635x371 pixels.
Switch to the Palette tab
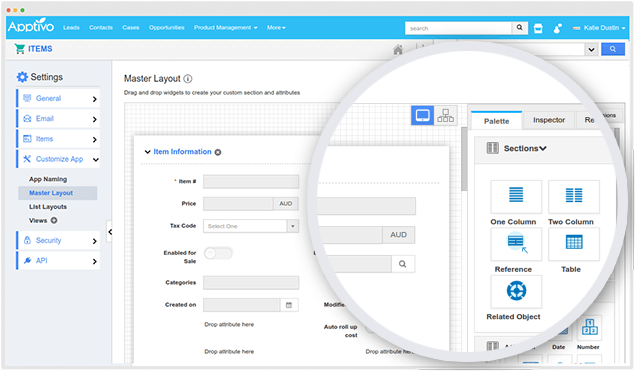tap(496, 121)
